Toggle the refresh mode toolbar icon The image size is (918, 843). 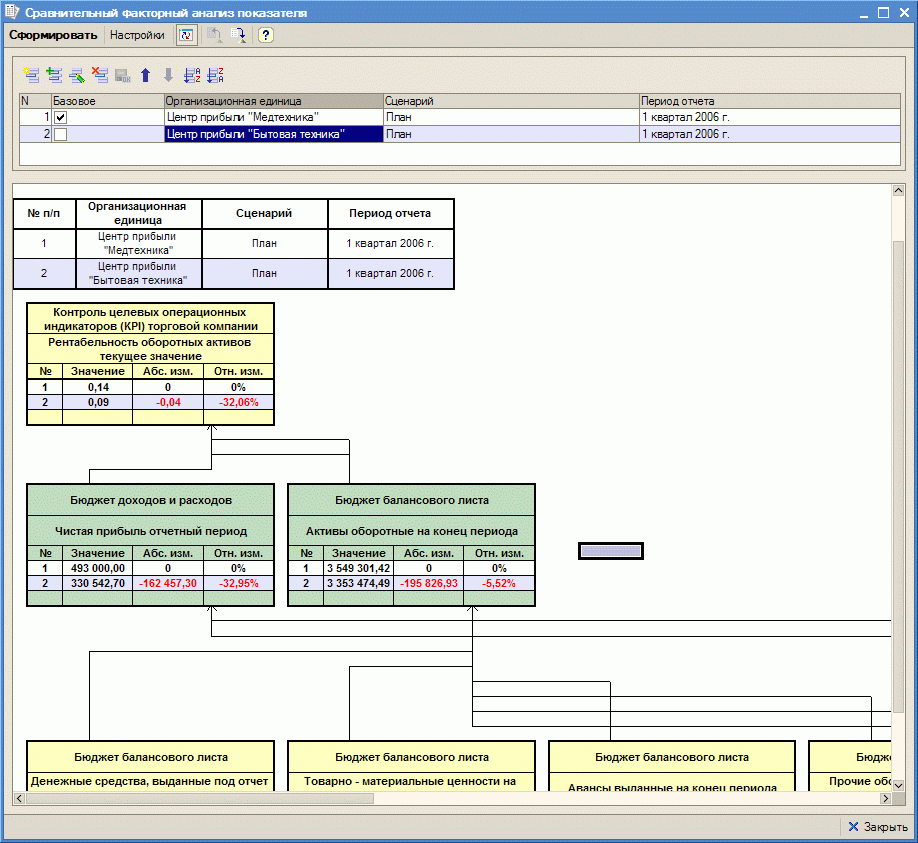click(187, 35)
